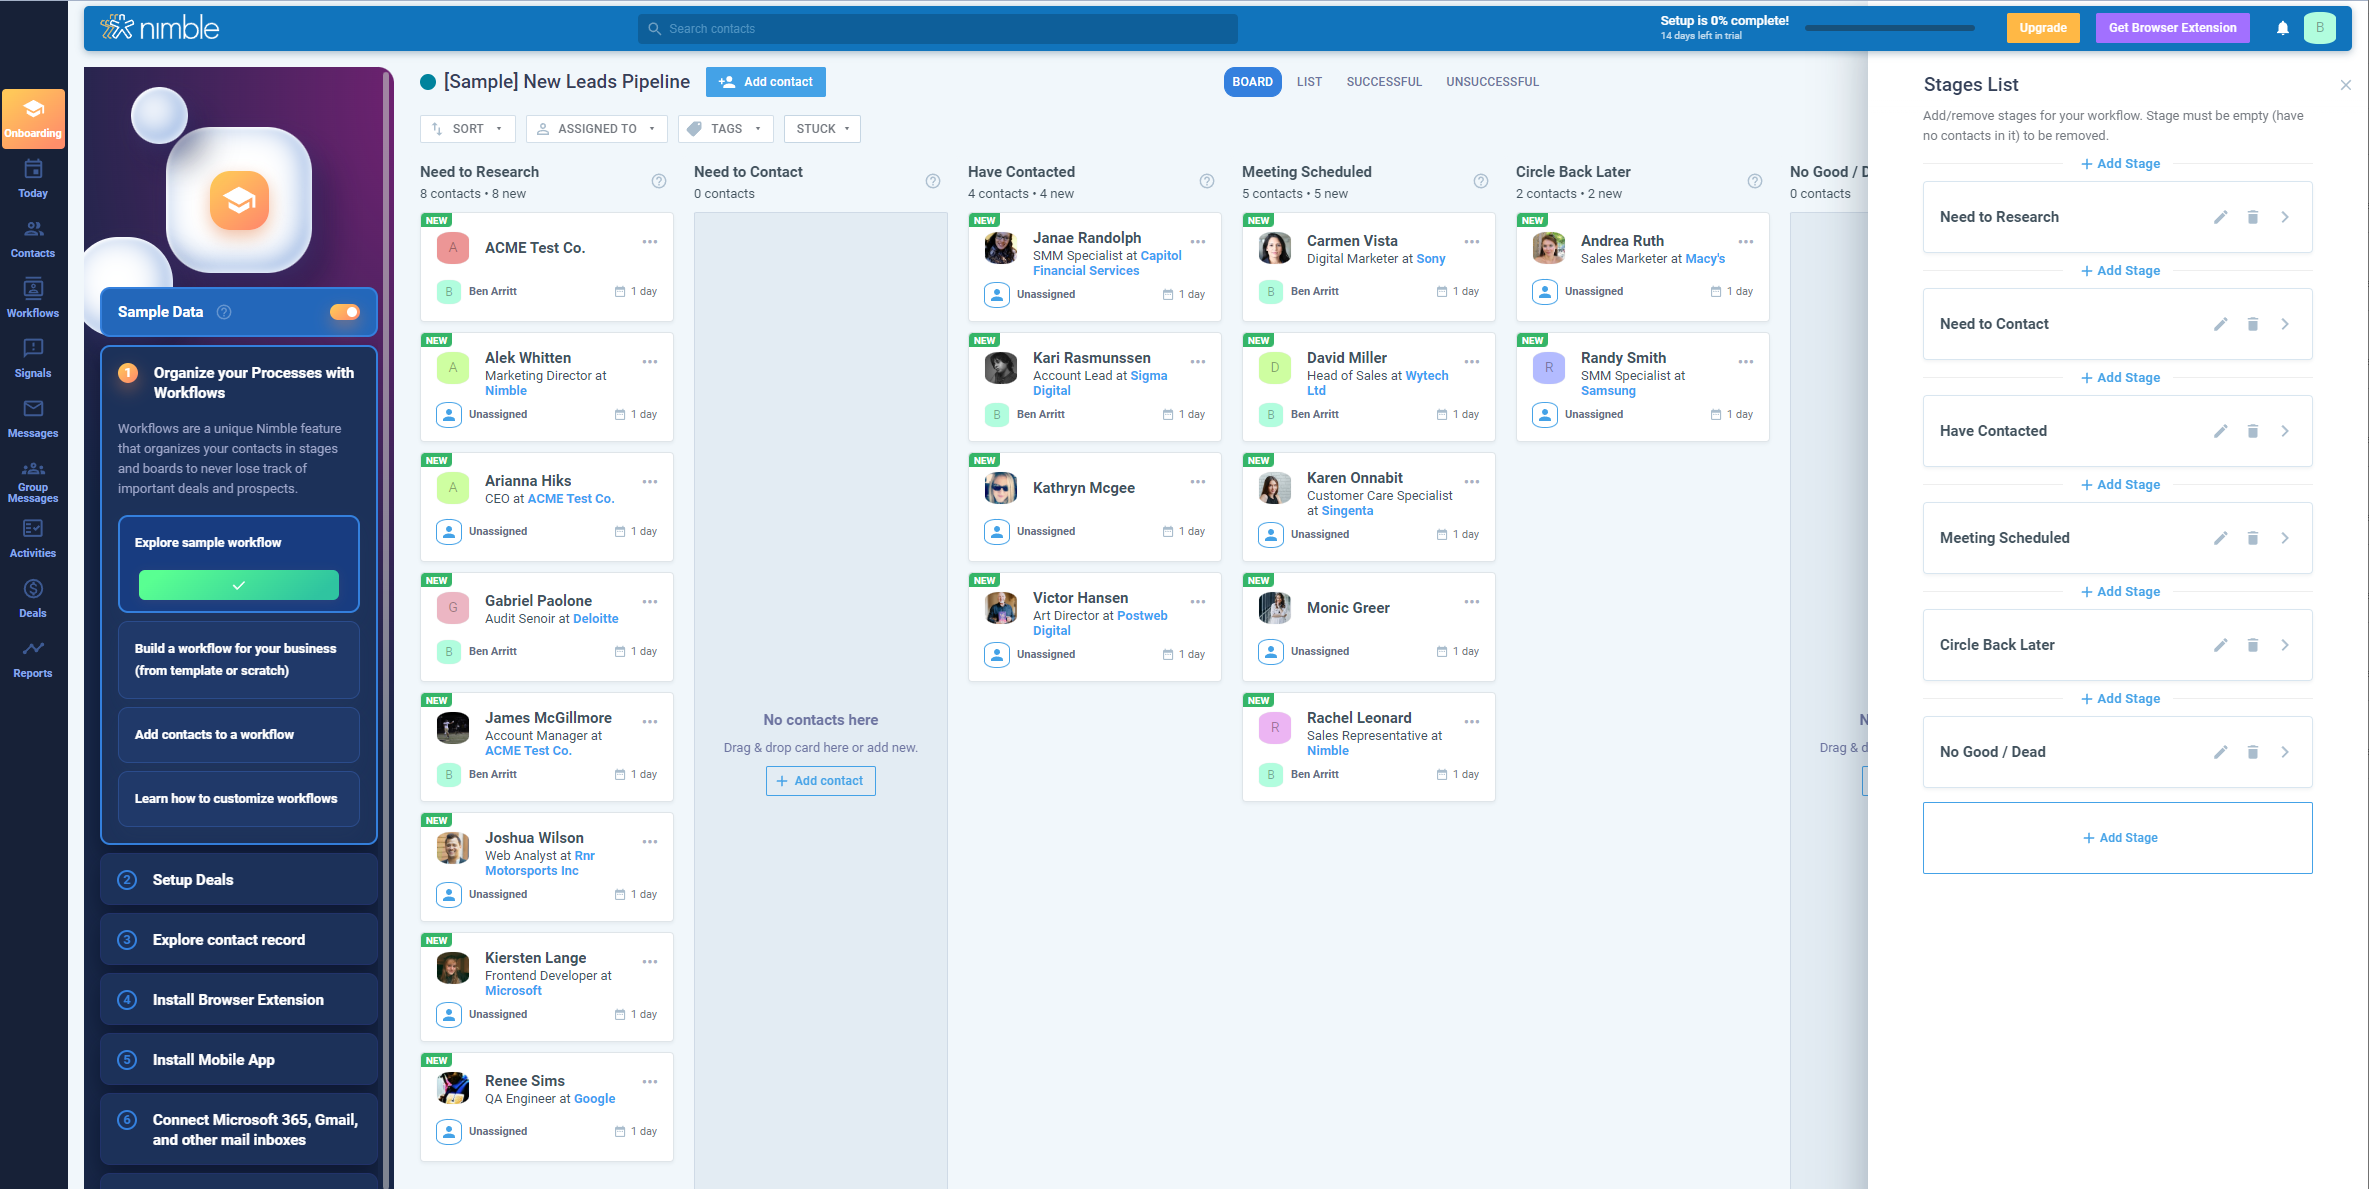Click Build a workflow for your business
Screen dimensions: 2369x1189
point(239,660)
